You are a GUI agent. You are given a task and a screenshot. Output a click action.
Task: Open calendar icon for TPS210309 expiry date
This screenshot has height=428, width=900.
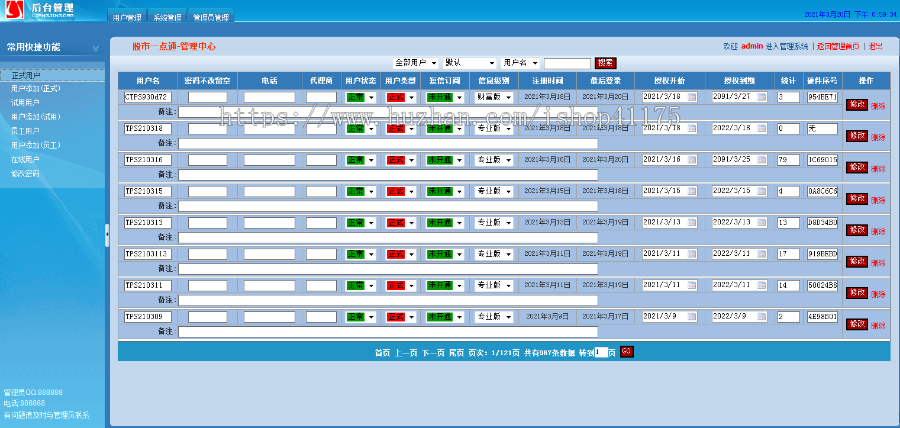coord(762,317)
